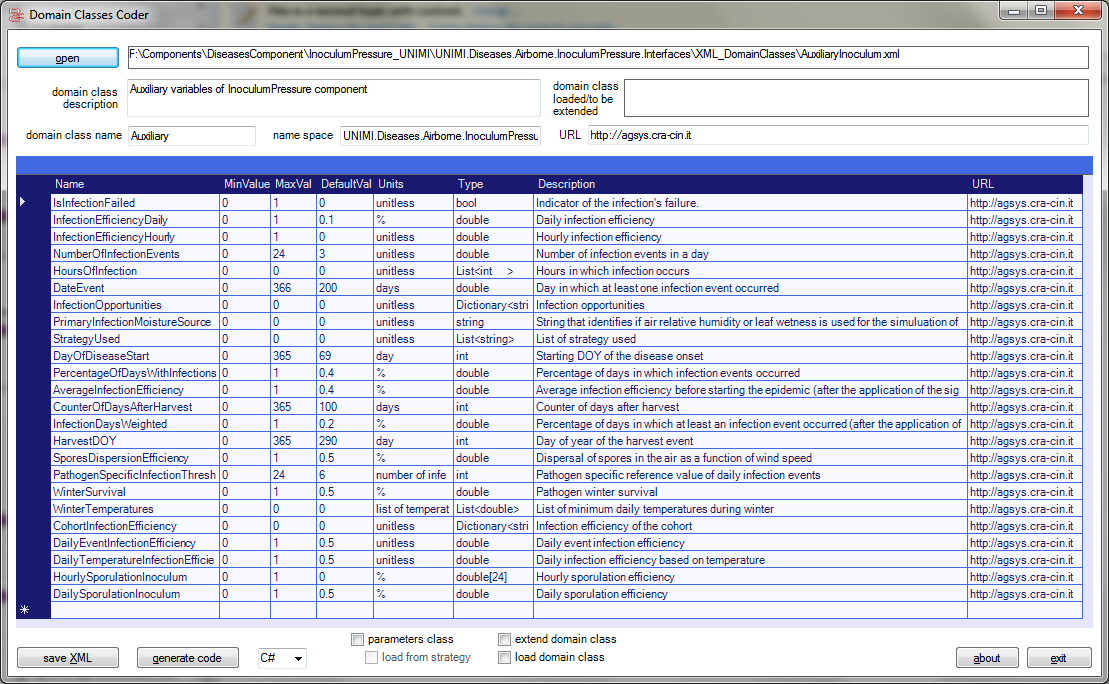1109x684 pixels.
Task: Exit the application via exit button
Action: (x=1058, y=658)
